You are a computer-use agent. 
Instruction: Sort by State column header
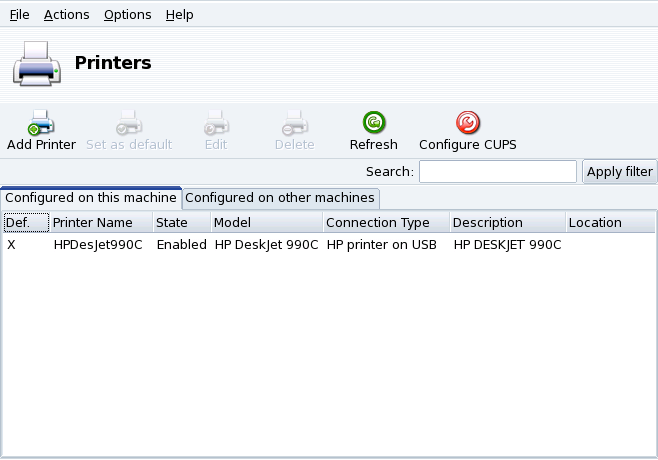point(181,222)
